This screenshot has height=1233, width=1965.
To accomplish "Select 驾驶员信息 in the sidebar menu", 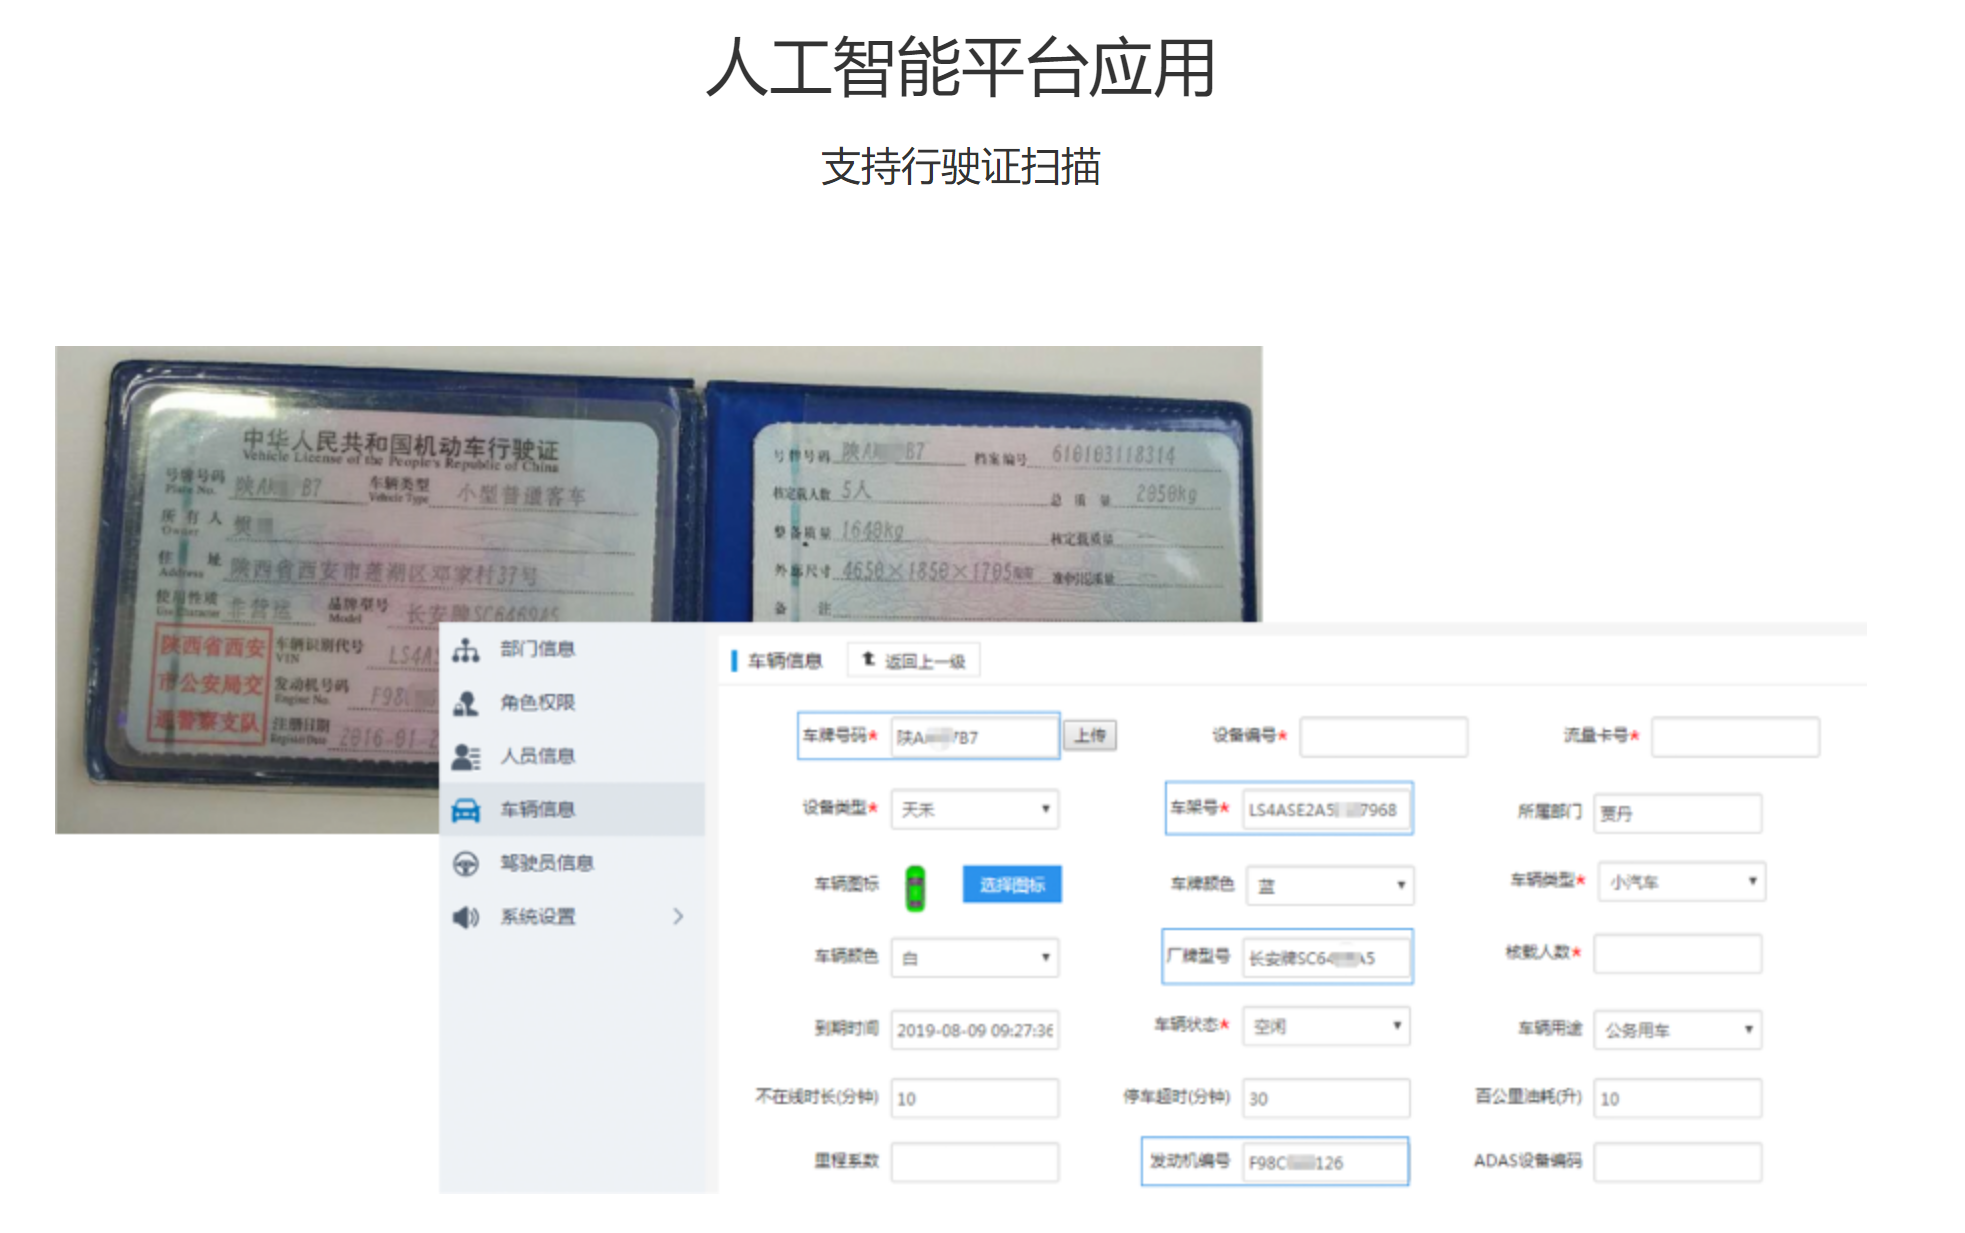I will (x=547, y=863).
